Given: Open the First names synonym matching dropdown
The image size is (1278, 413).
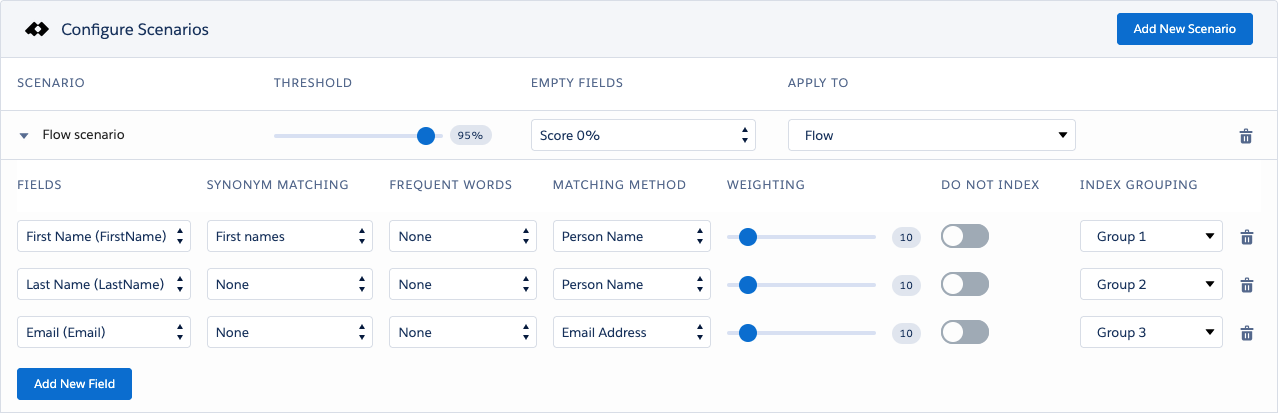Looking at the screenshot, I should pos(290,236).
